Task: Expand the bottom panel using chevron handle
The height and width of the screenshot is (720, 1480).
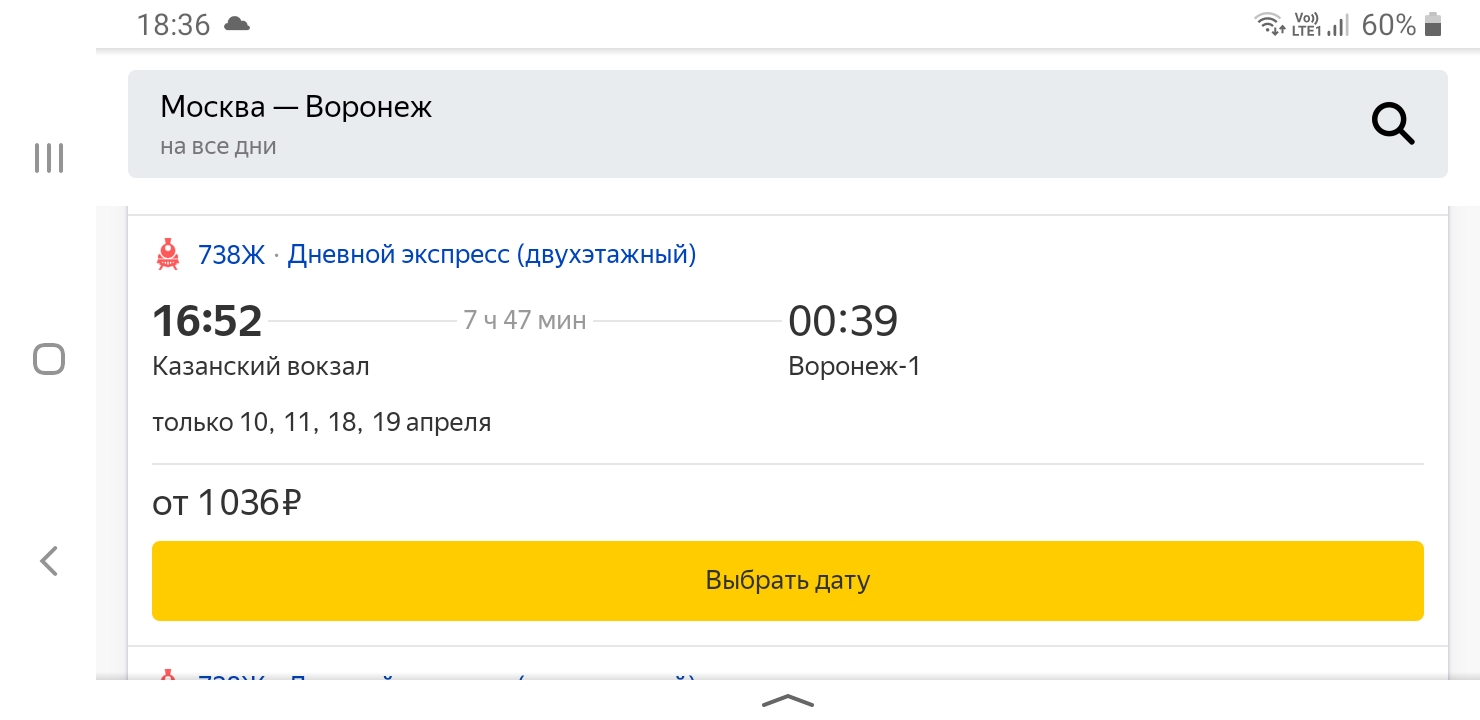Action: (788, 701)
